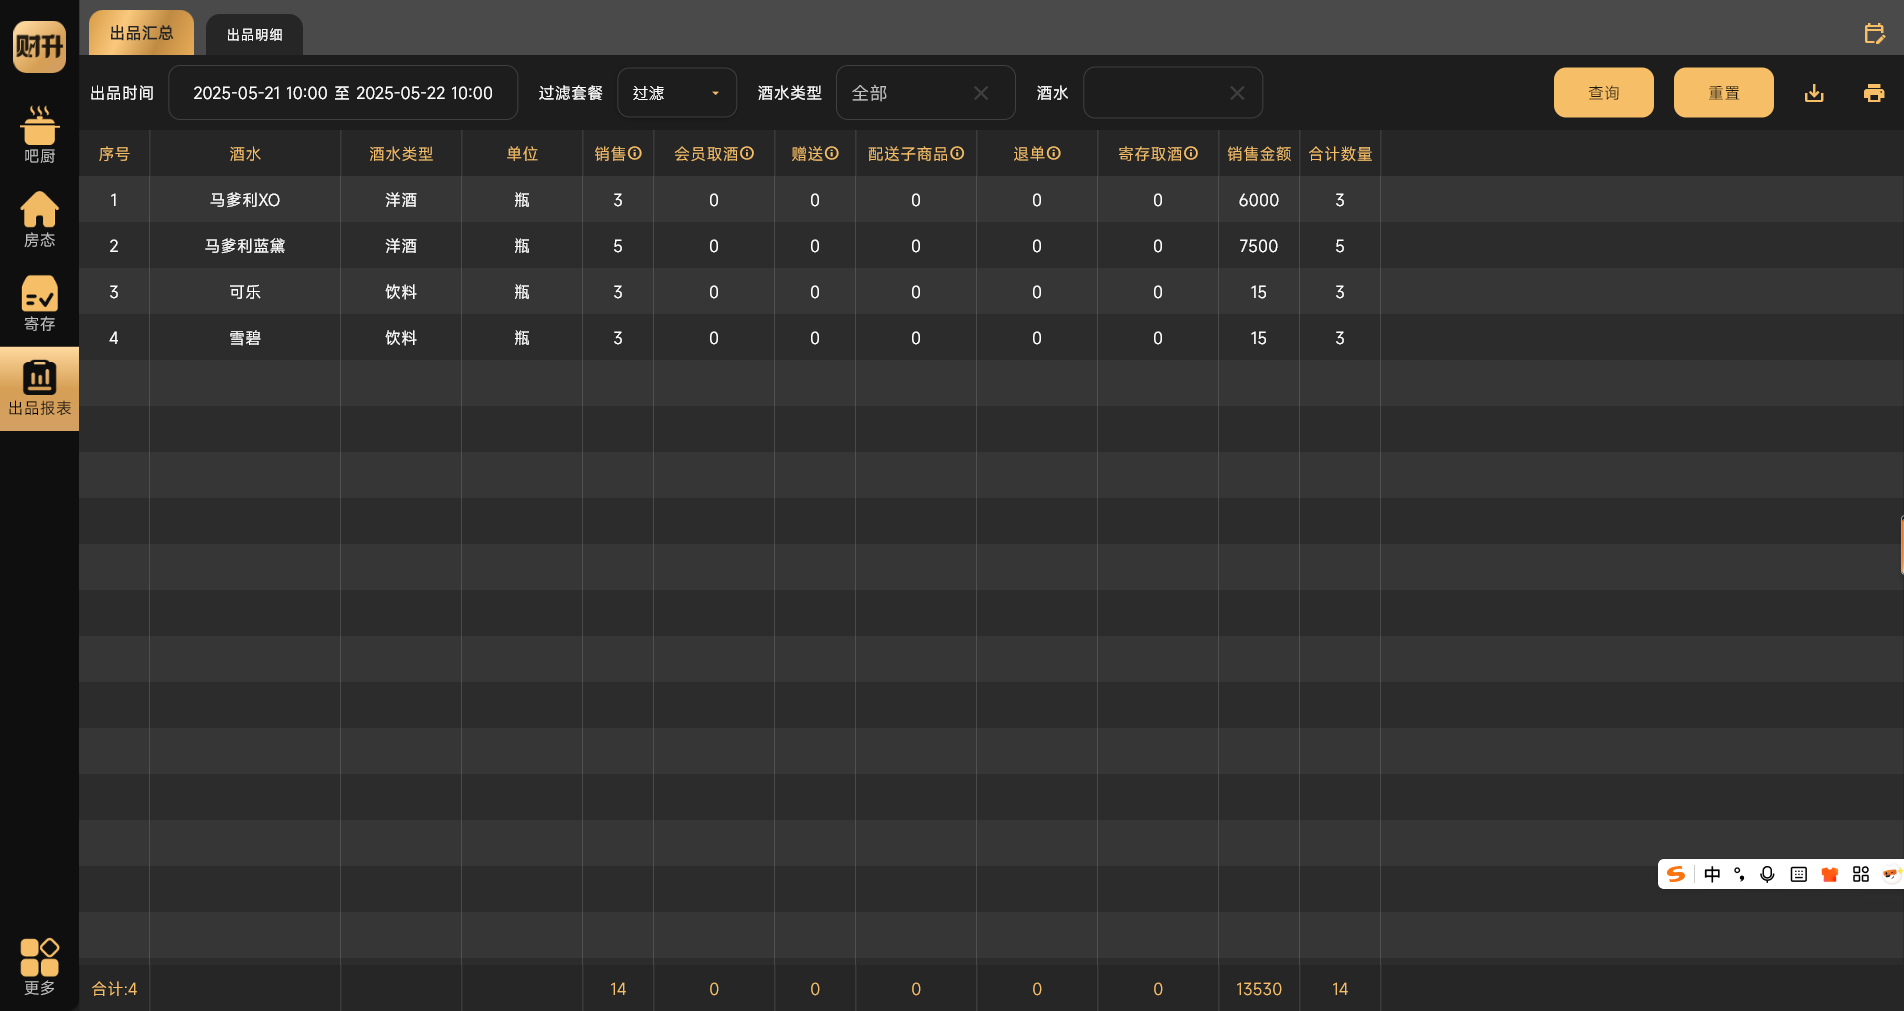Image resolution: width=1904 pixels, height=1011 pixels.
Task: Show info tooltip for 配送子商品 column
Action: 957,153
